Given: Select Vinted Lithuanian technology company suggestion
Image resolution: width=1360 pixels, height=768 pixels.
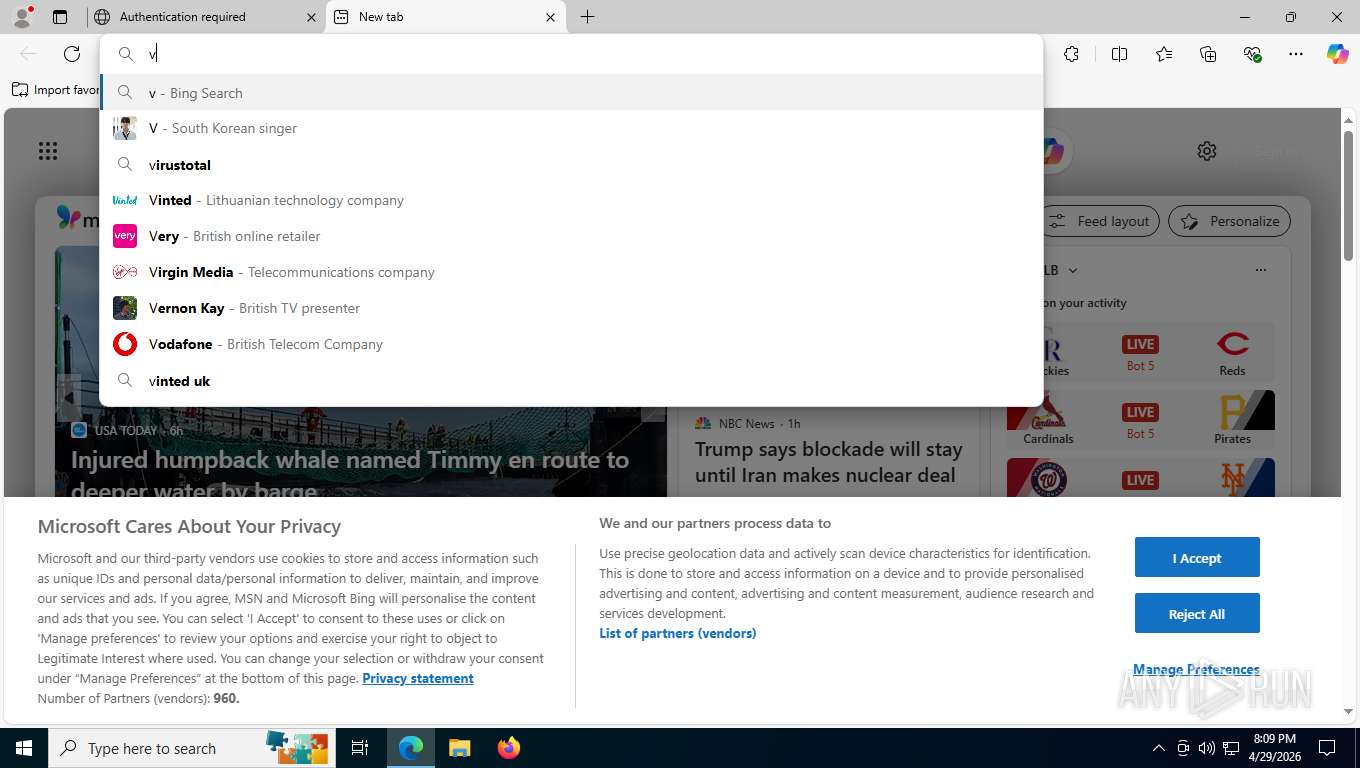Looking at the screenshot, I should click(571, 200).
